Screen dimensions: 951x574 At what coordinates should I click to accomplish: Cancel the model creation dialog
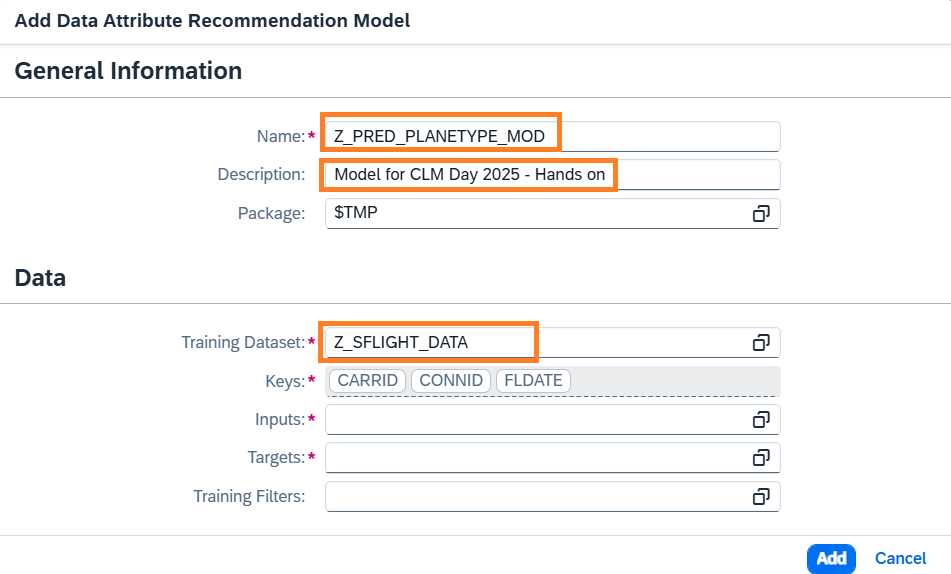pos(900,558)
